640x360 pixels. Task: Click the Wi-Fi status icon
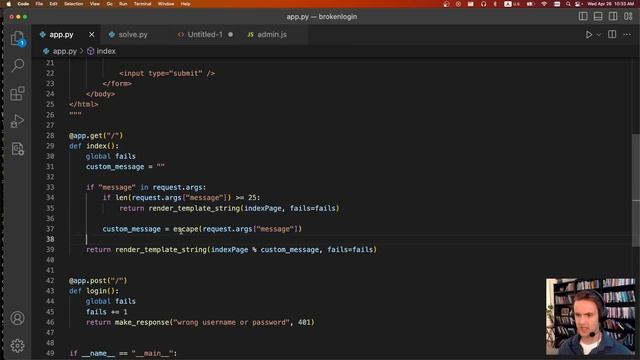(x=544, y=4)
